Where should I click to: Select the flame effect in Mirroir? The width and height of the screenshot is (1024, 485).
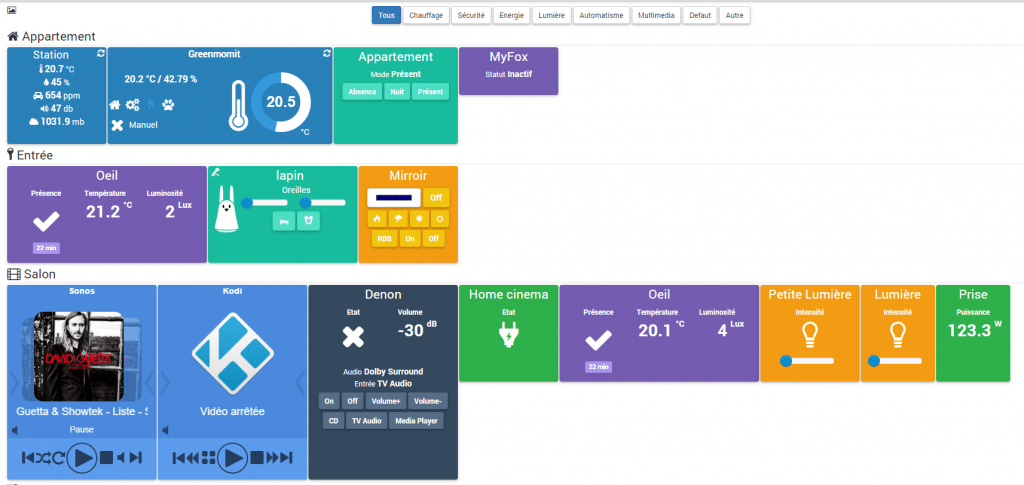(x=377, y=218)
